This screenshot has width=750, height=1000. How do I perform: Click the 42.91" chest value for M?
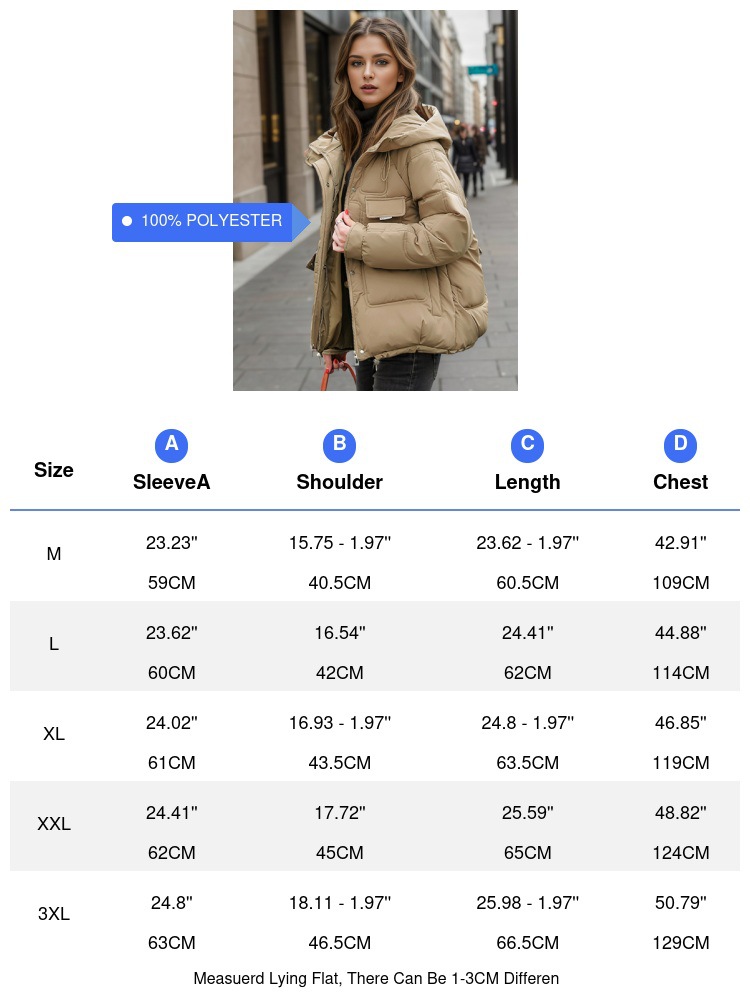pos(680,543)
